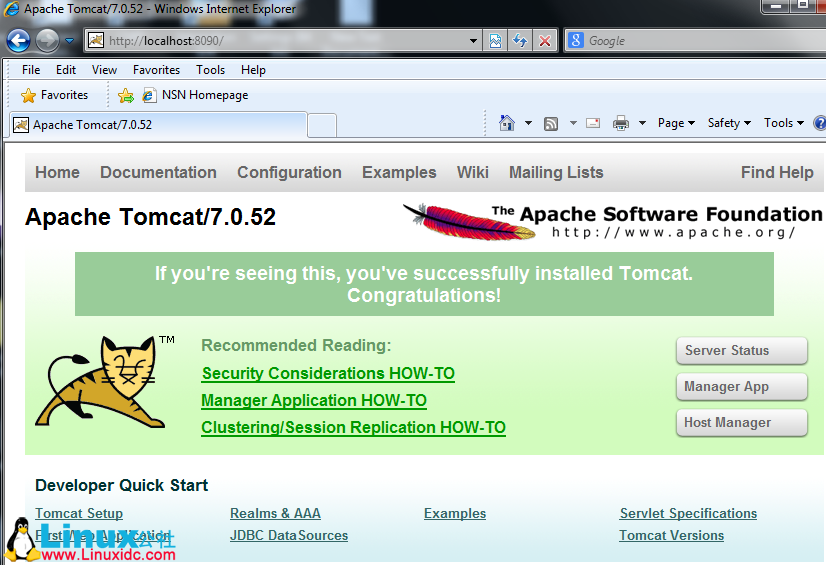
Task: Click the Read Mail icon
Action: tap(593, 123)
